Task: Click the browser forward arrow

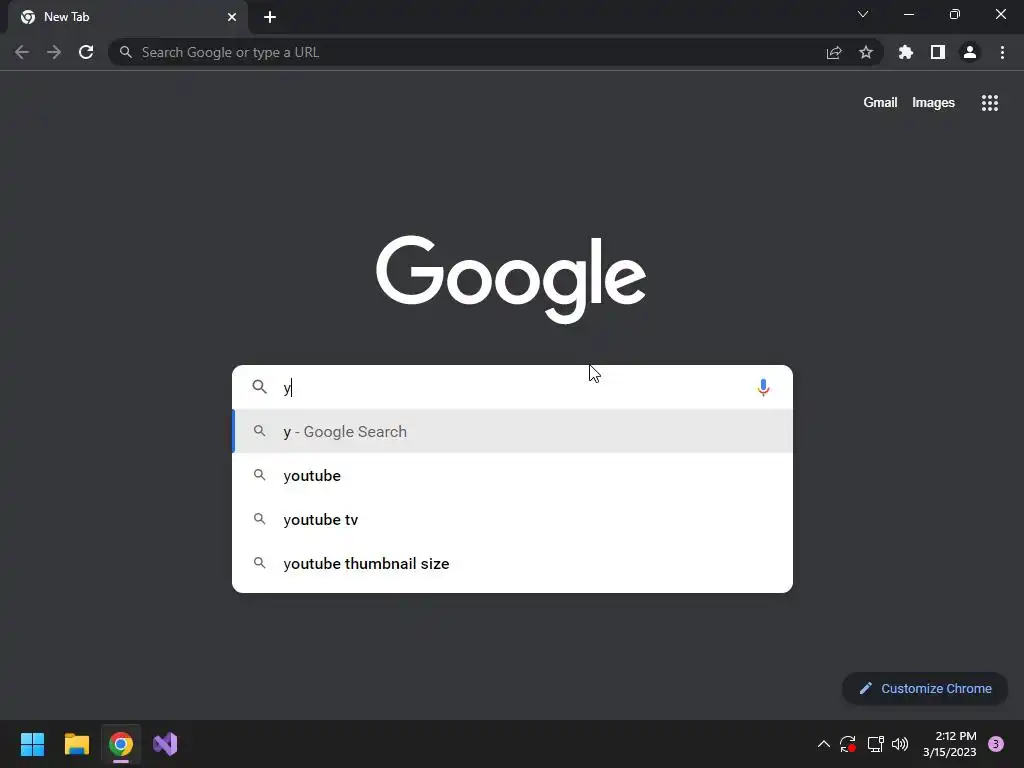Action: 54,52
